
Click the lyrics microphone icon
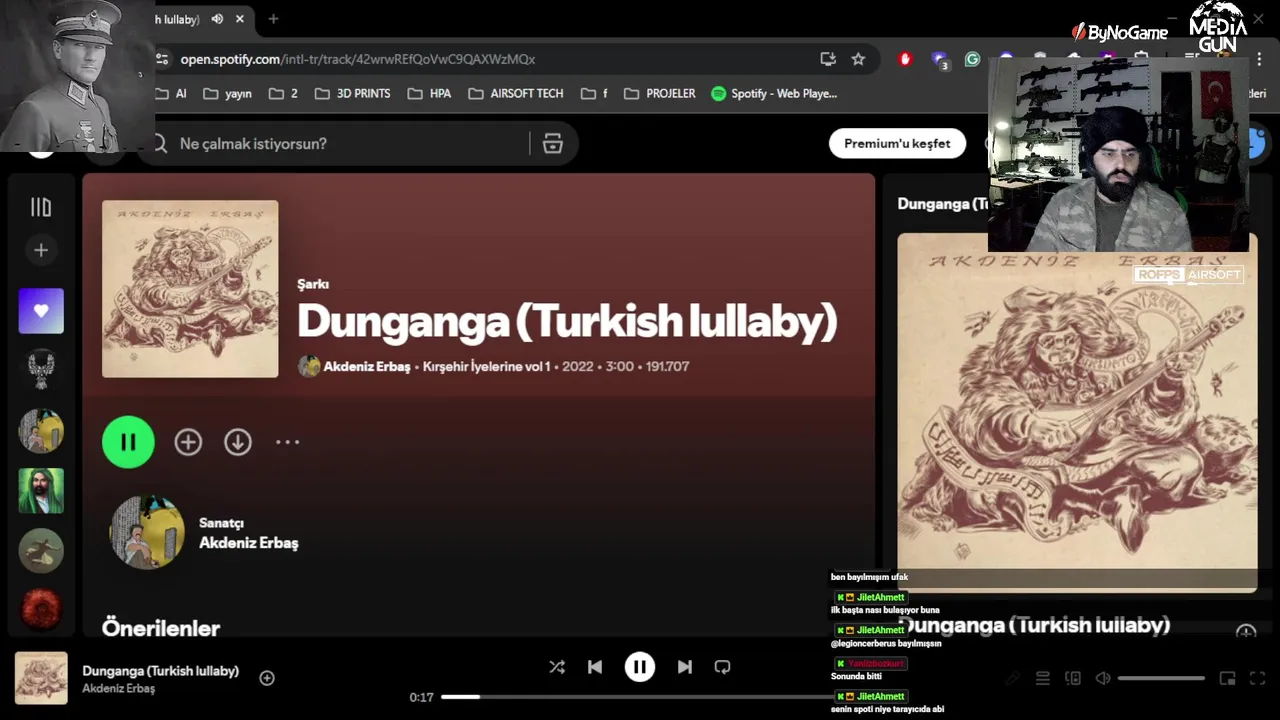click(1013, 678)
